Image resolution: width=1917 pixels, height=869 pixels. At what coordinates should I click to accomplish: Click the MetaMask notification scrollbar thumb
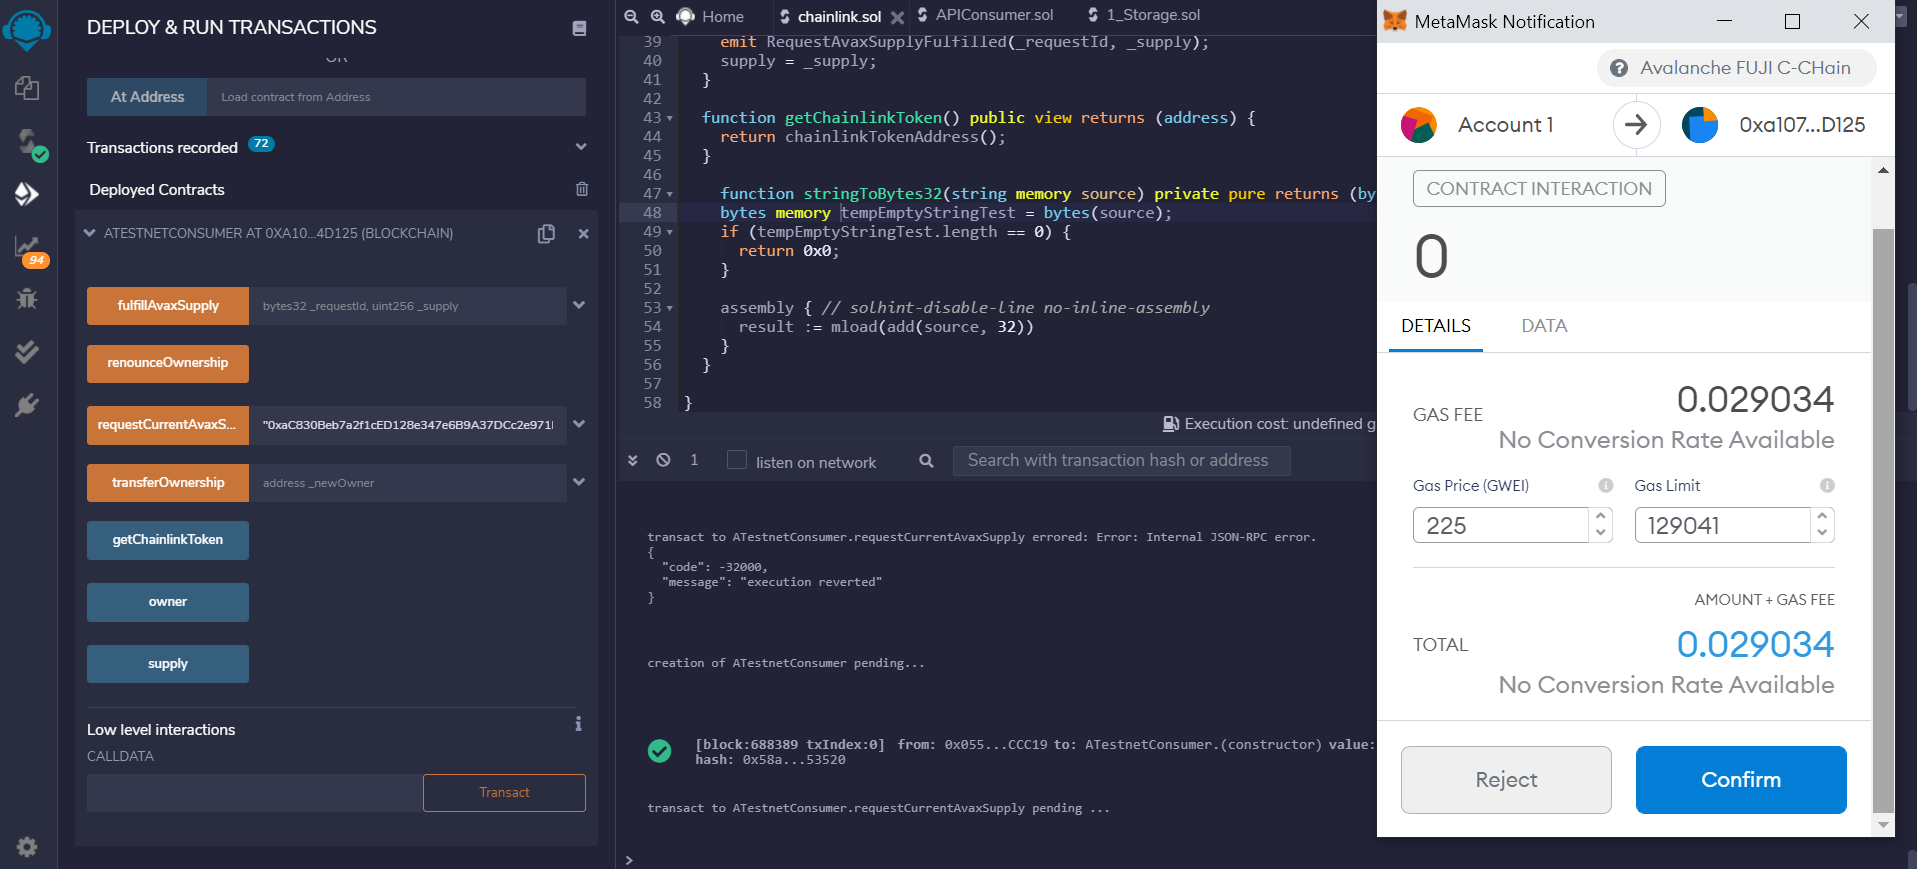[1883, 520]
